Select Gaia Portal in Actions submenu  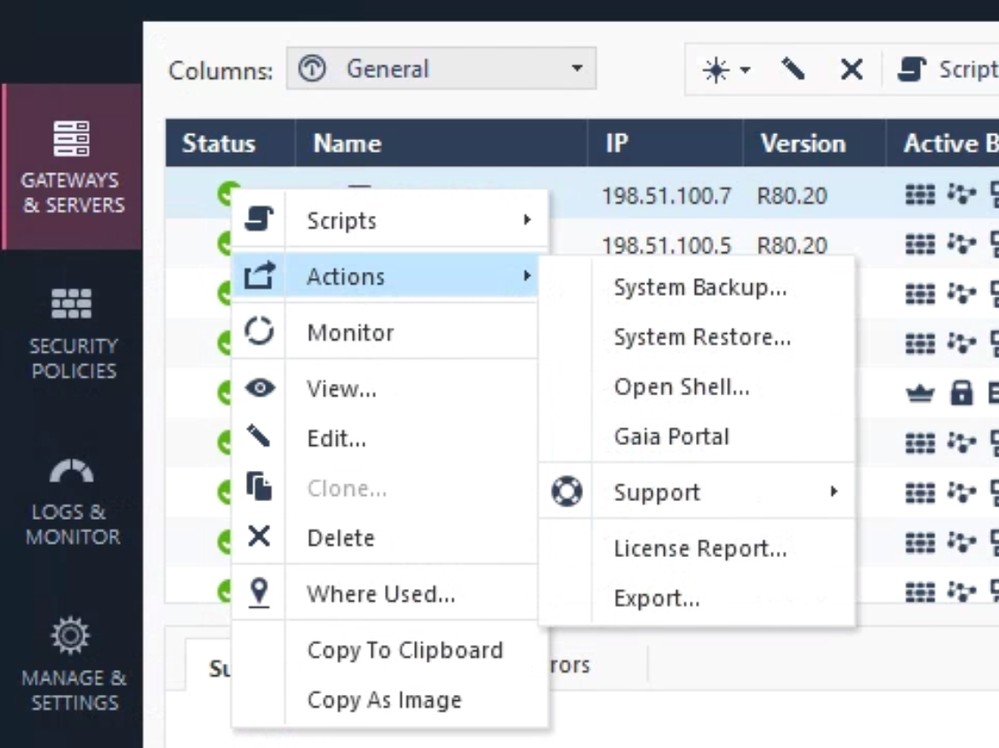[697, 436]
